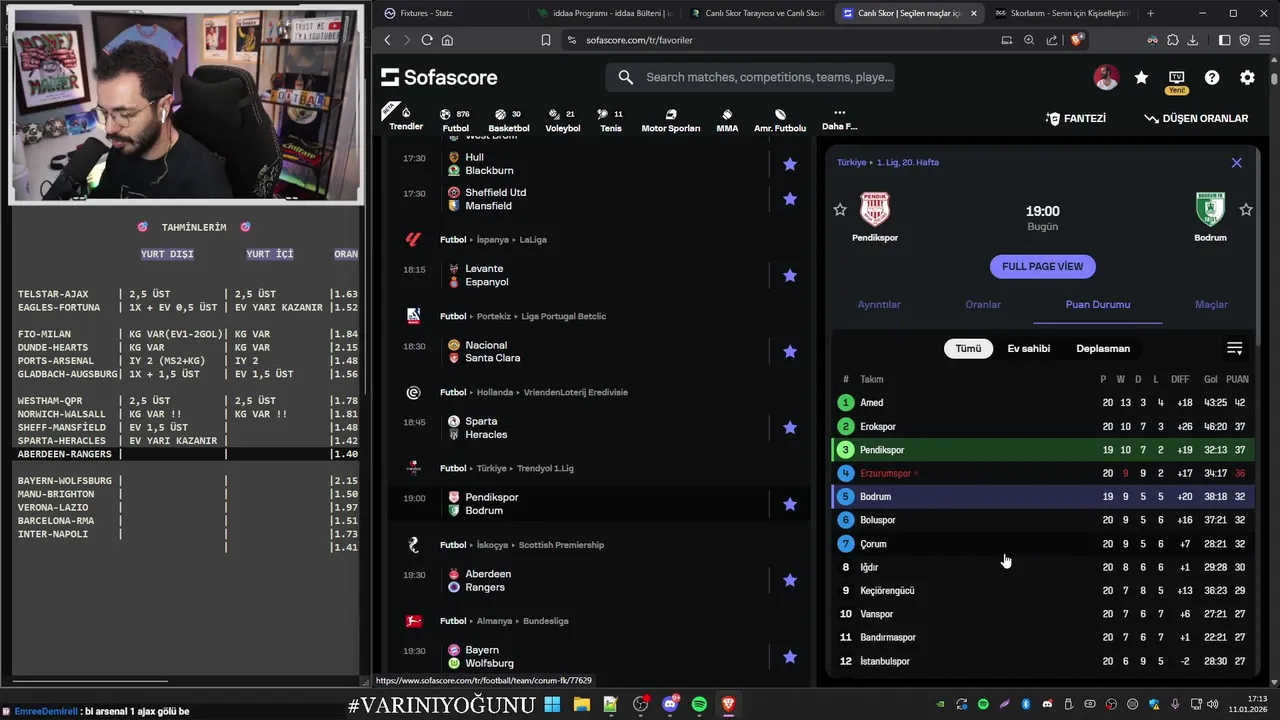1280x720 pixels.
Task: Favorite the Bodrum team in match panel
Action: coord(1246,209)
